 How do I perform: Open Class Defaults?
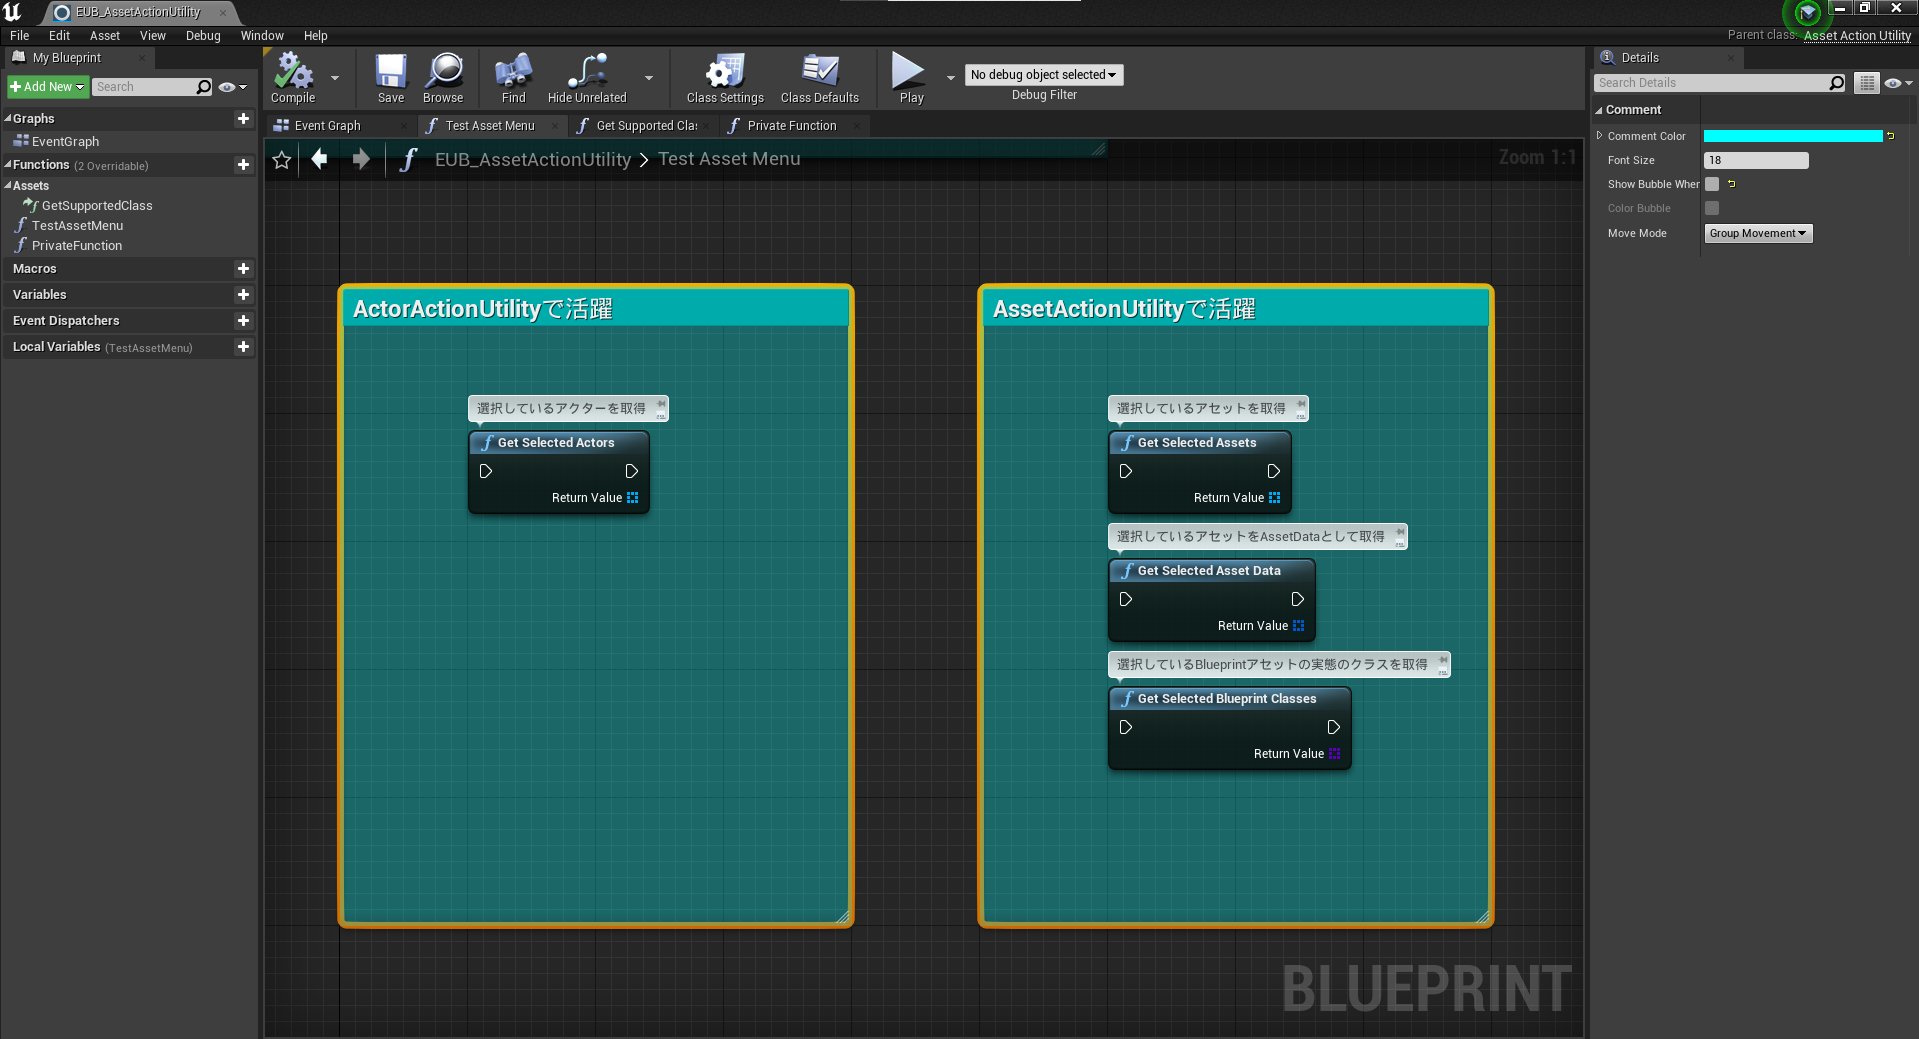click(x=820, y=78)
